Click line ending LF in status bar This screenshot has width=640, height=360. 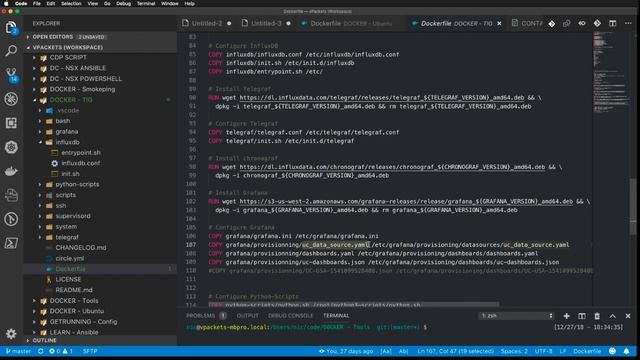click(562, 351)
